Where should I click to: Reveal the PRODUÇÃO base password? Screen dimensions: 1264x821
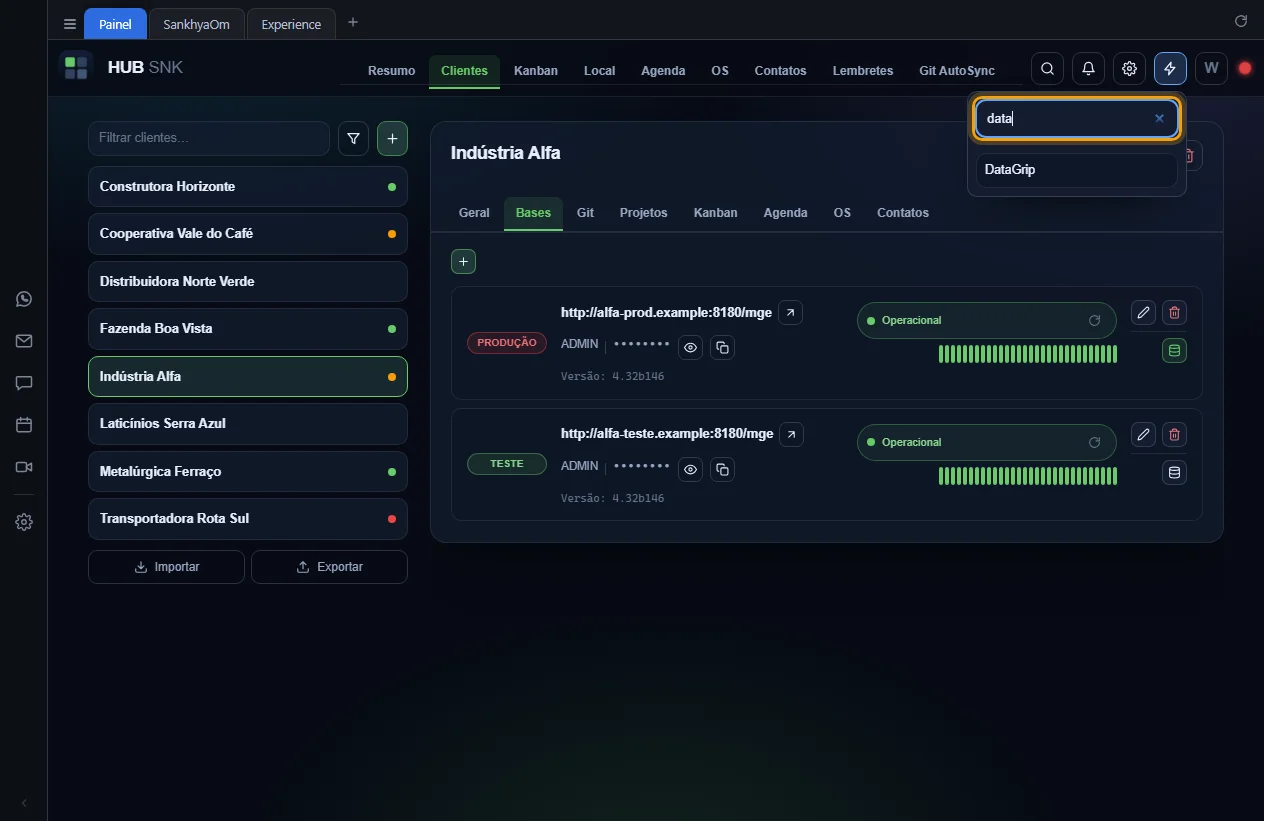coord(690,348)
